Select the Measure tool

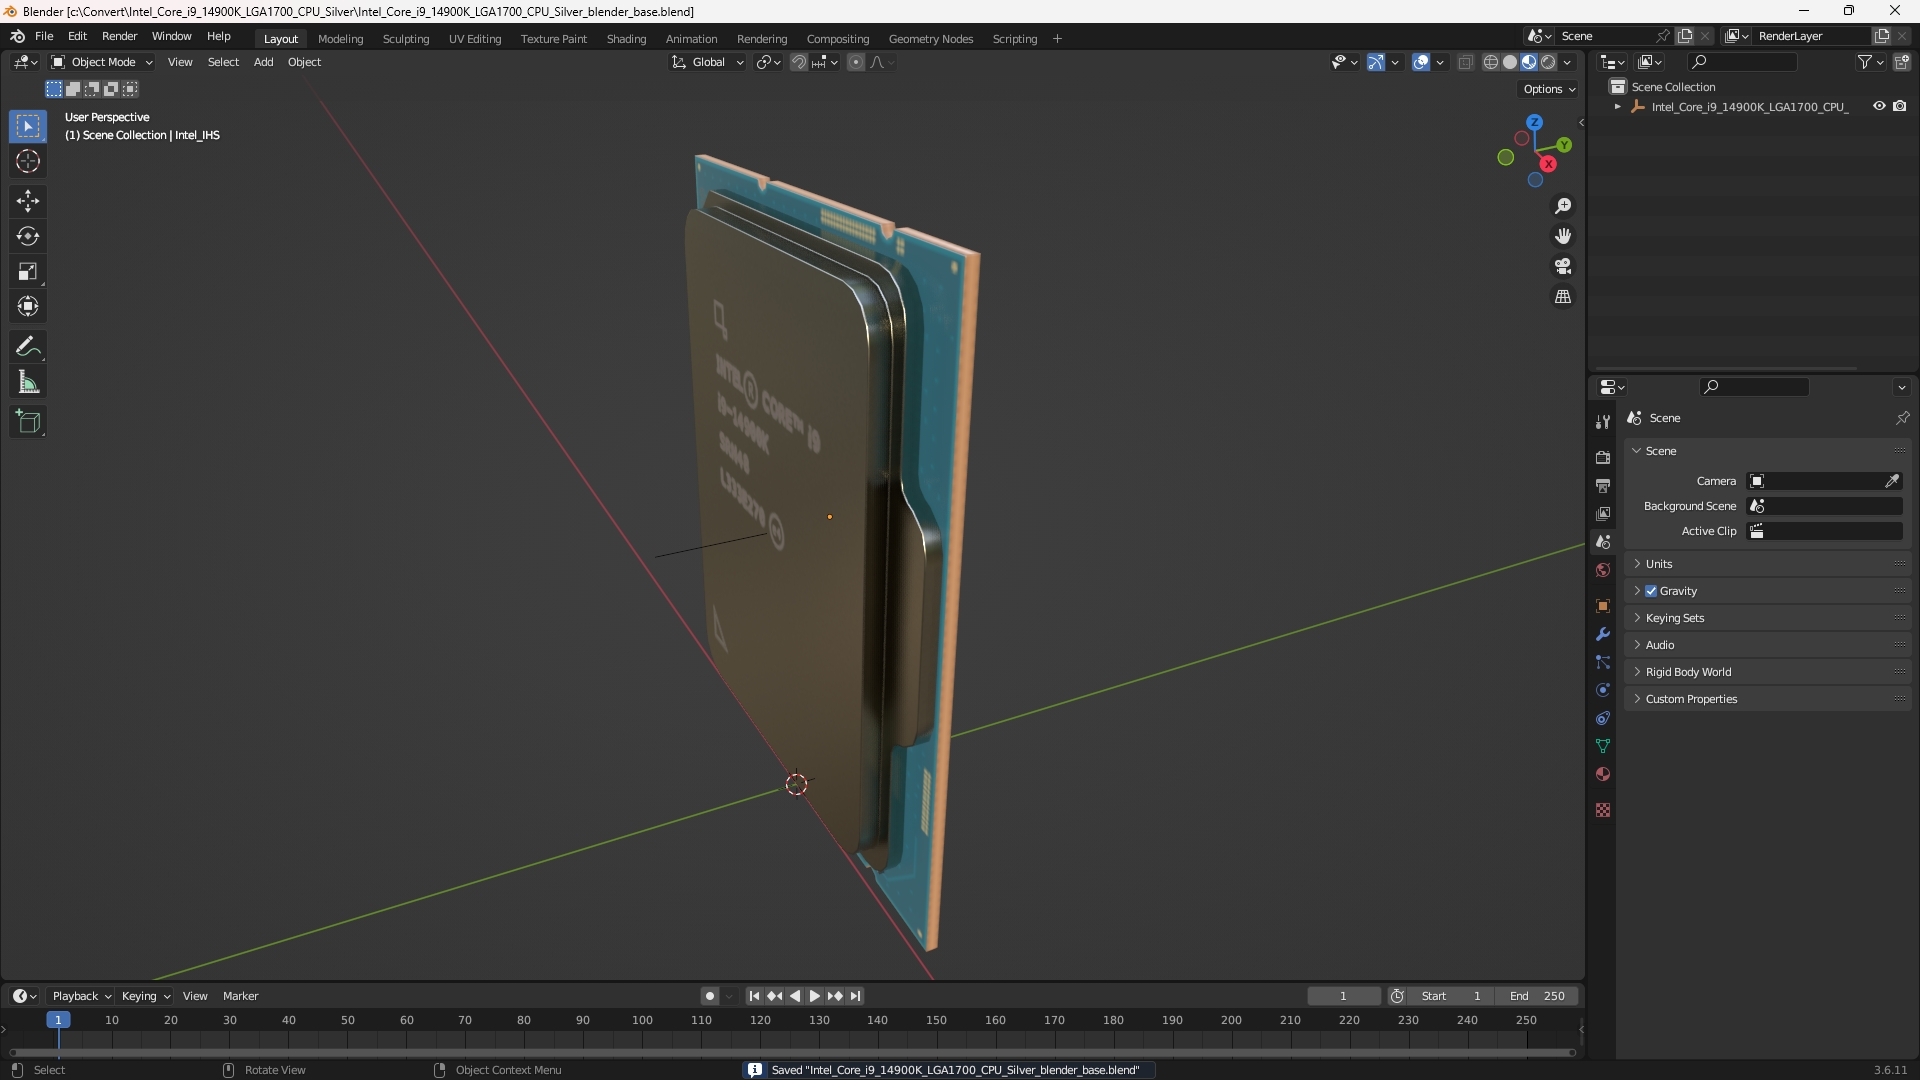(28, 382)
